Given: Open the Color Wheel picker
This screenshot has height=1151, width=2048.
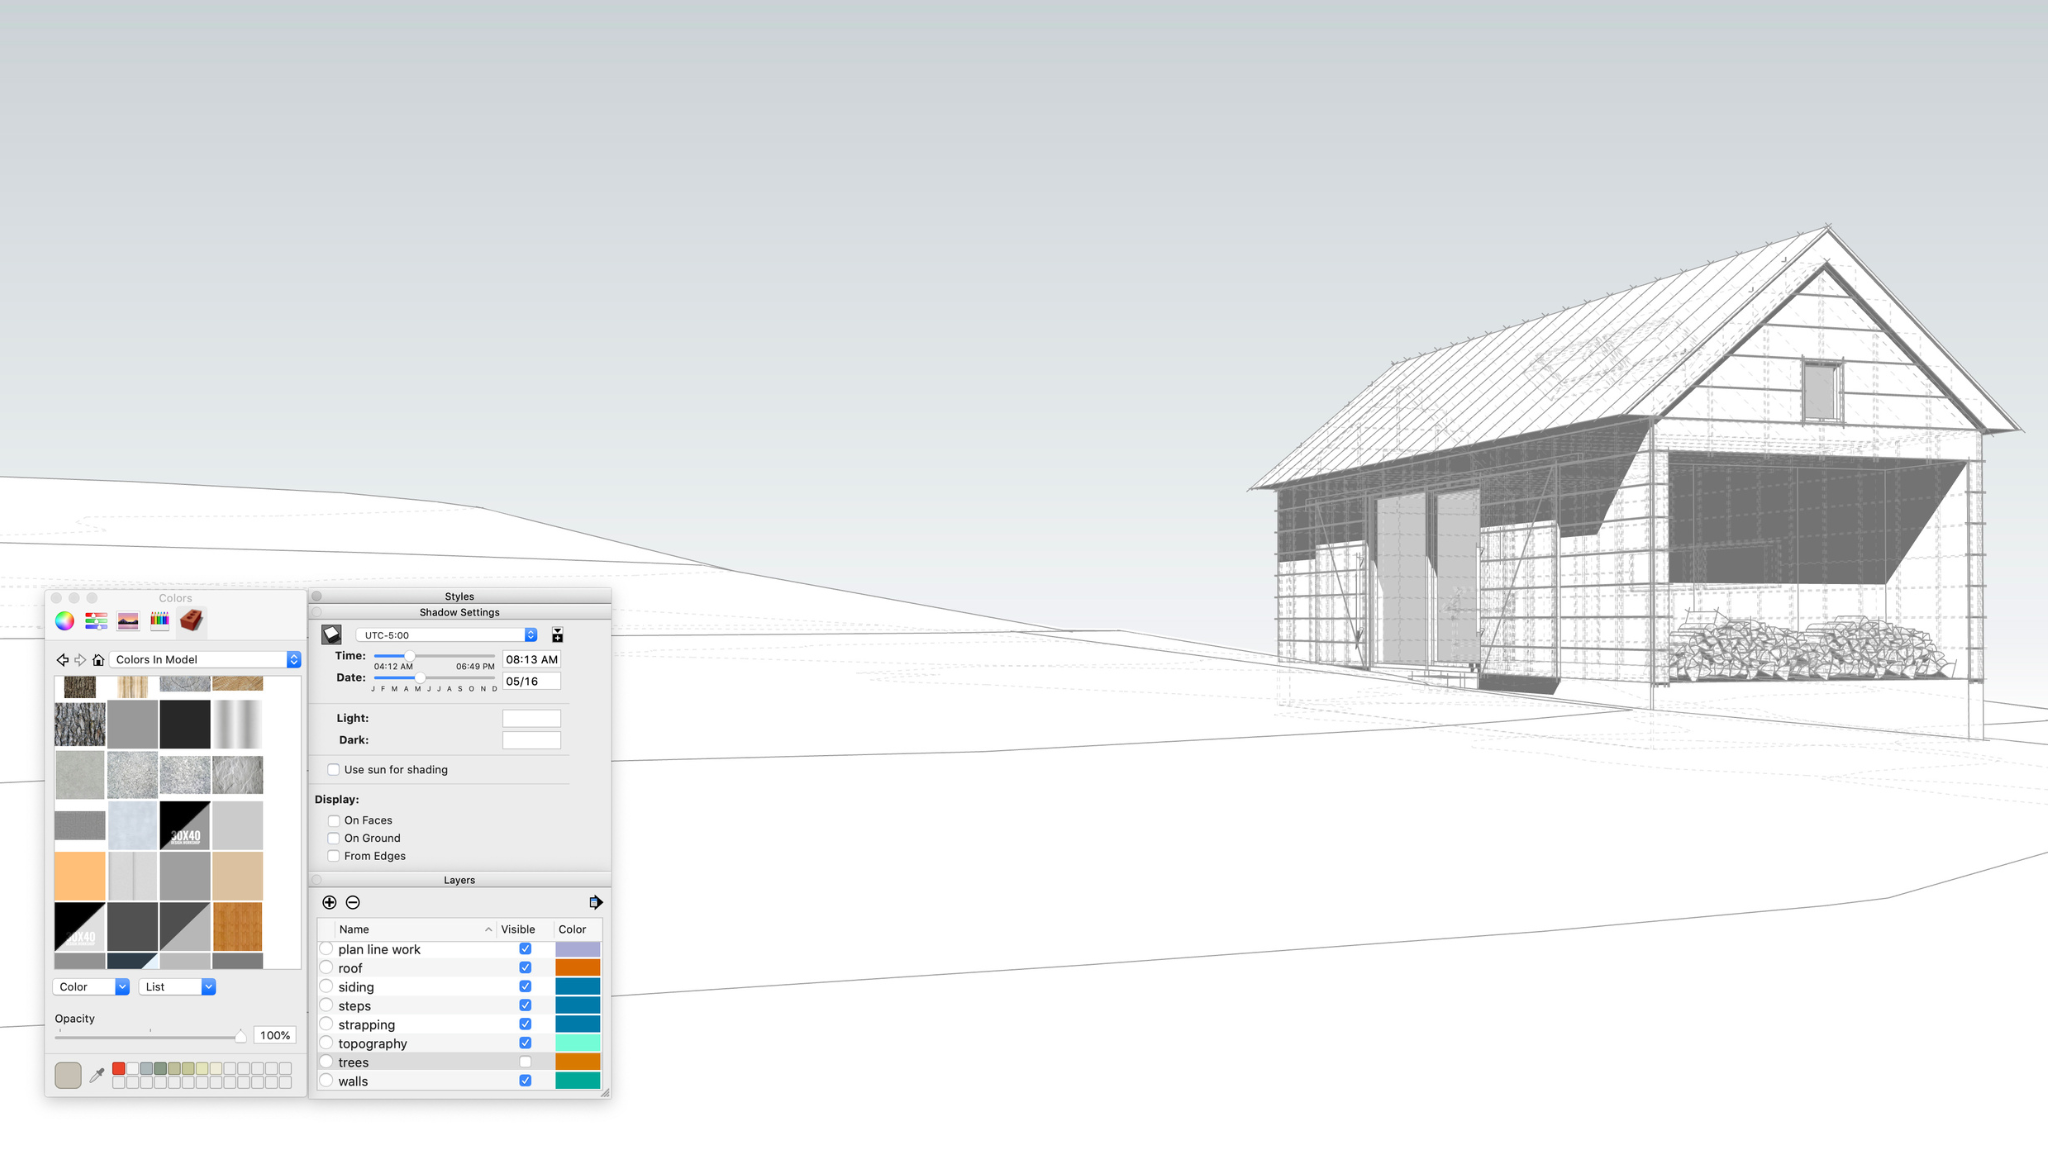Looking at the screenshot, I should tap(64, 620).
